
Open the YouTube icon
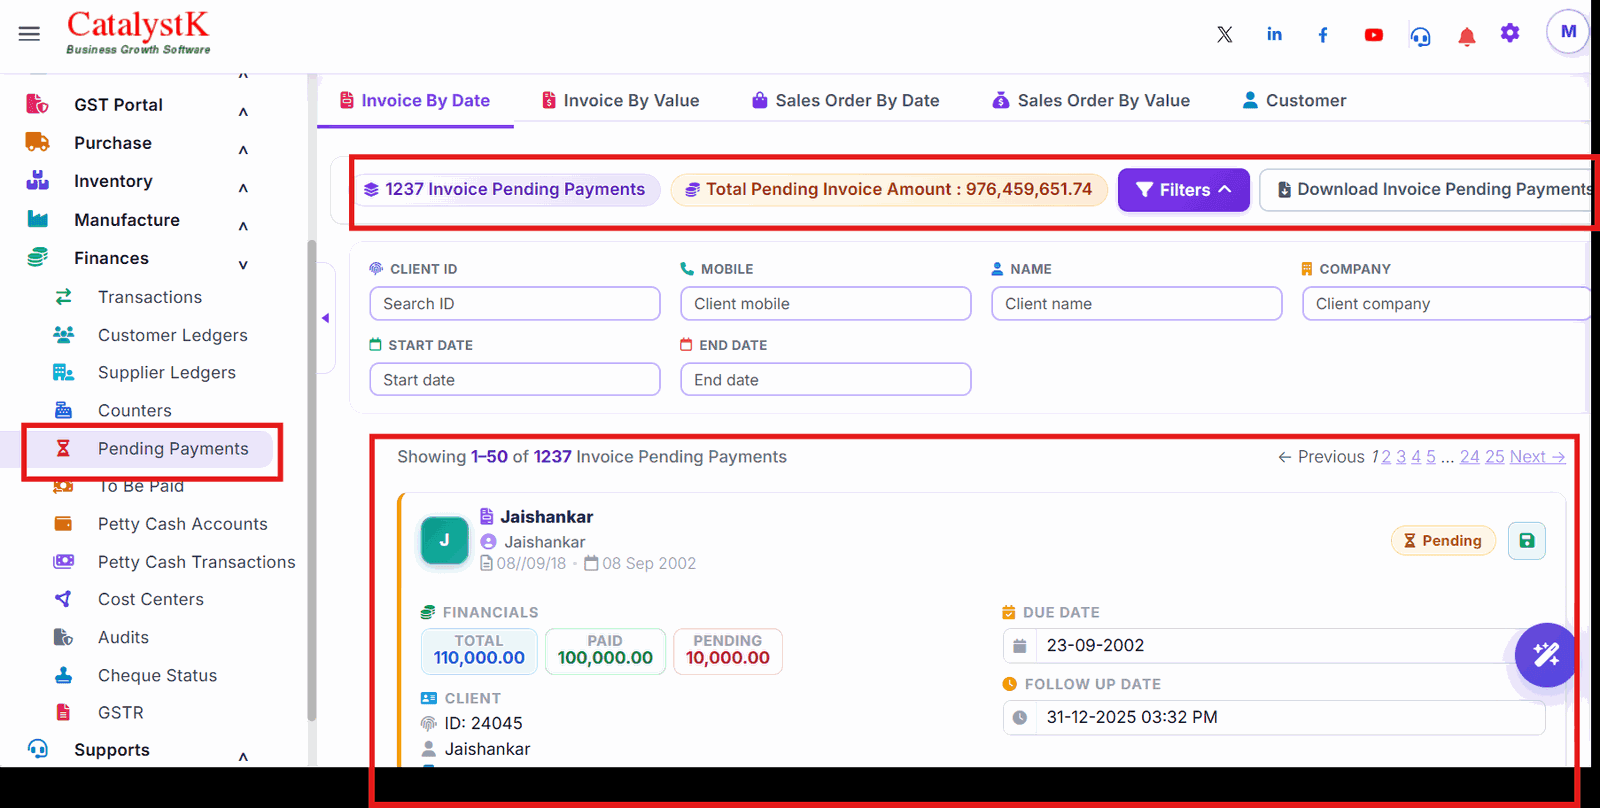tap(1373, 35)
